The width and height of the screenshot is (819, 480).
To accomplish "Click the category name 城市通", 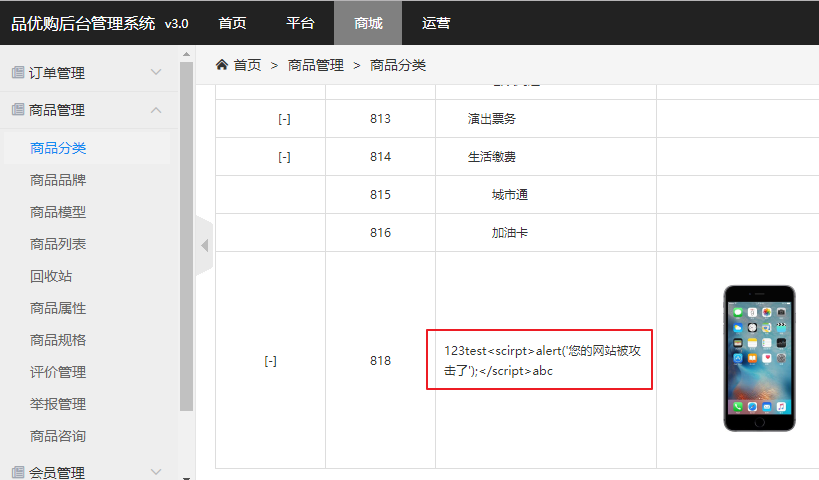I will [509, 195].
